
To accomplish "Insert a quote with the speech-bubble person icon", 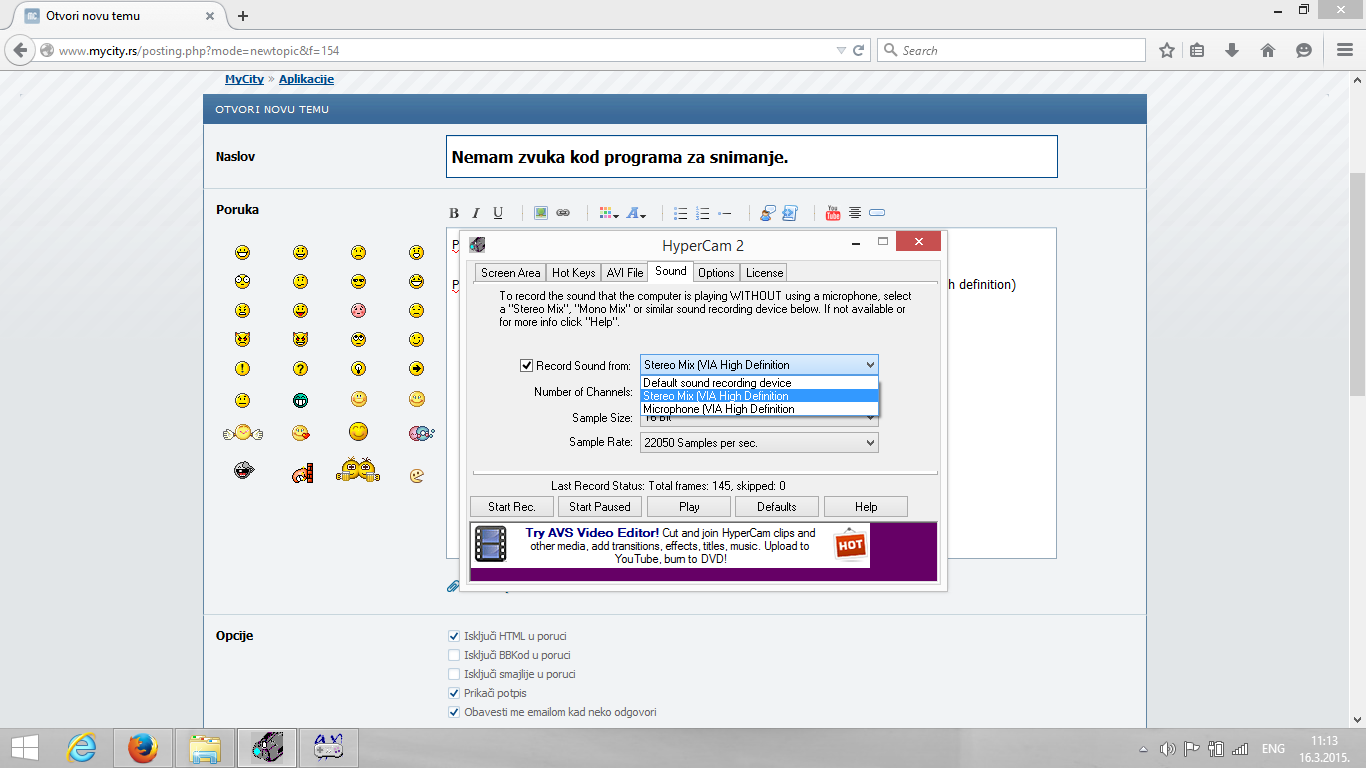I will point(768,213).
